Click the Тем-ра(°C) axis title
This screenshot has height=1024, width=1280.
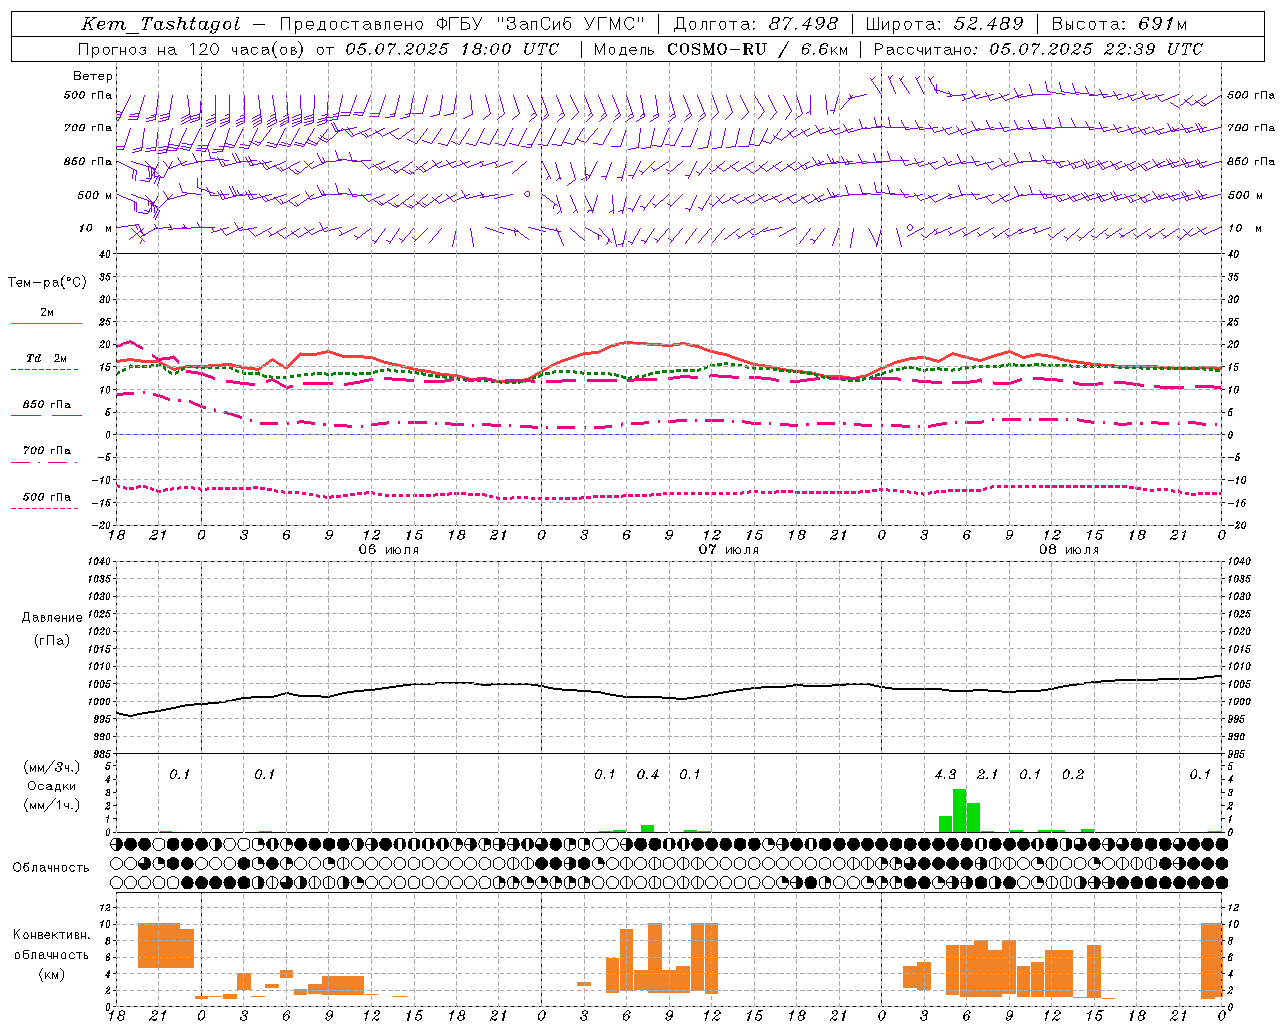coord(47,283)
